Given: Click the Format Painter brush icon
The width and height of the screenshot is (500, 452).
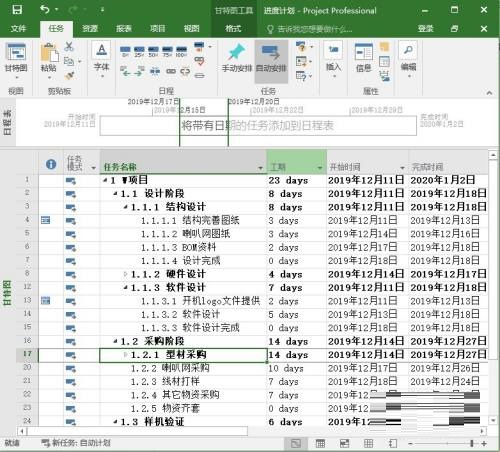Looking at the screenshot, I should click(x=69, y=76).
